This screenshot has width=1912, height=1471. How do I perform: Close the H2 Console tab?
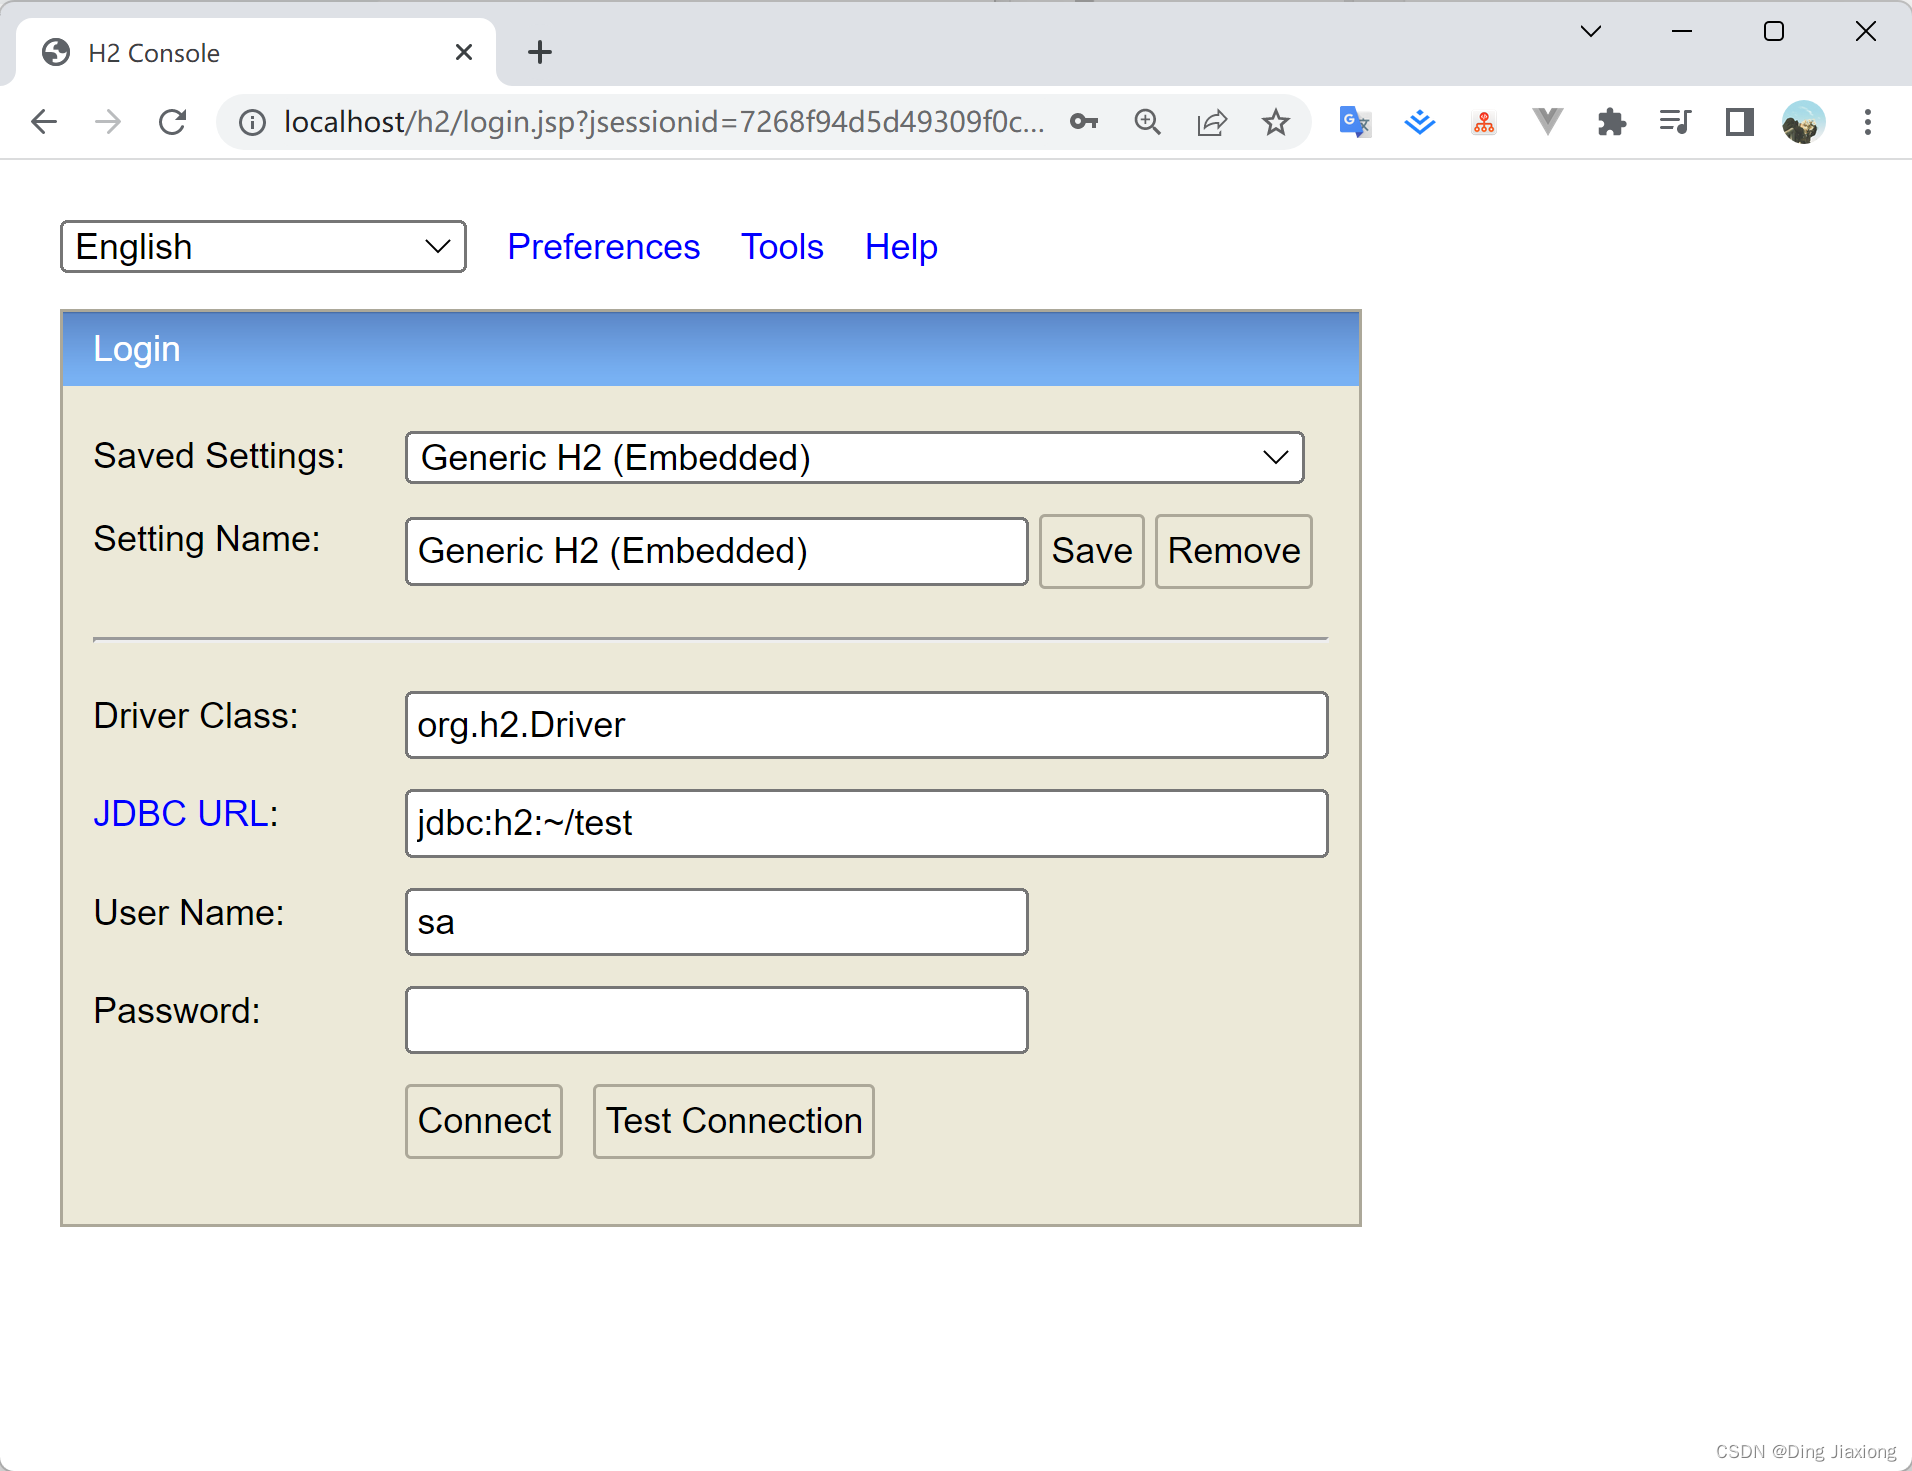coord(464,52)
